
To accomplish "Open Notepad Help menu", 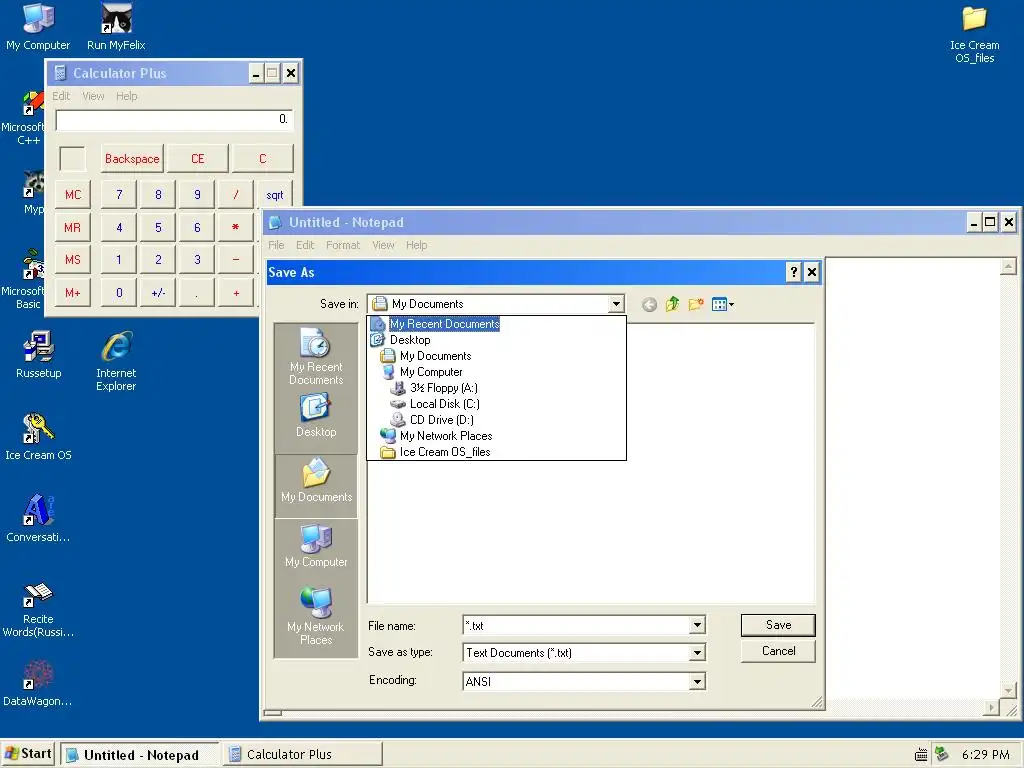I will (x=417, y=246).
